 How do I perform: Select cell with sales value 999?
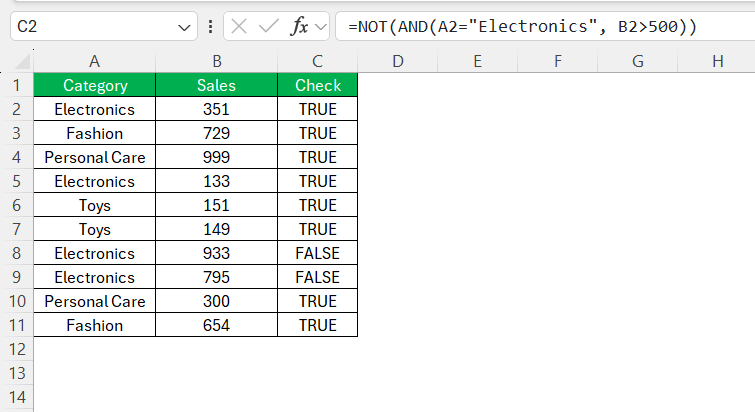point(217,157)
